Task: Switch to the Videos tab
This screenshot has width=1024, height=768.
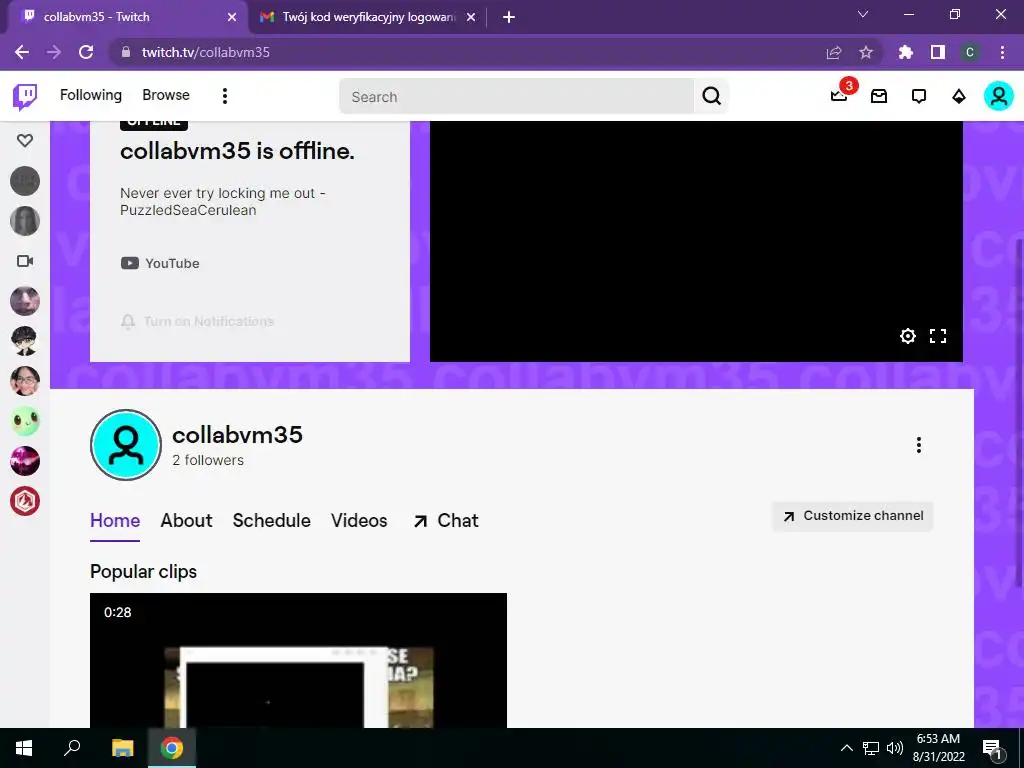Action: click(x=359, y=520)
